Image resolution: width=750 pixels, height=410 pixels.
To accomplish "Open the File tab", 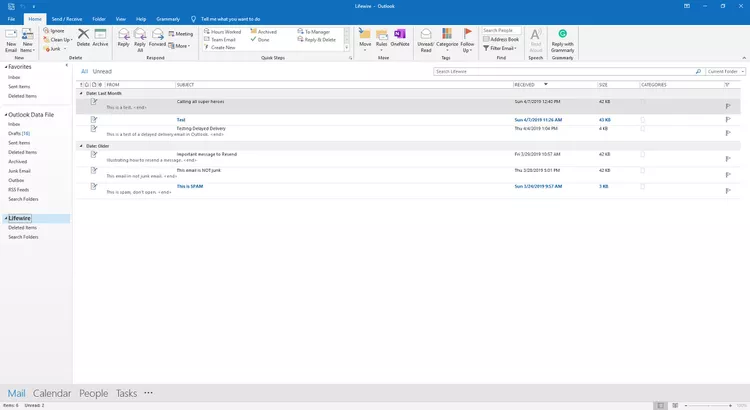I will pos(11,19).
